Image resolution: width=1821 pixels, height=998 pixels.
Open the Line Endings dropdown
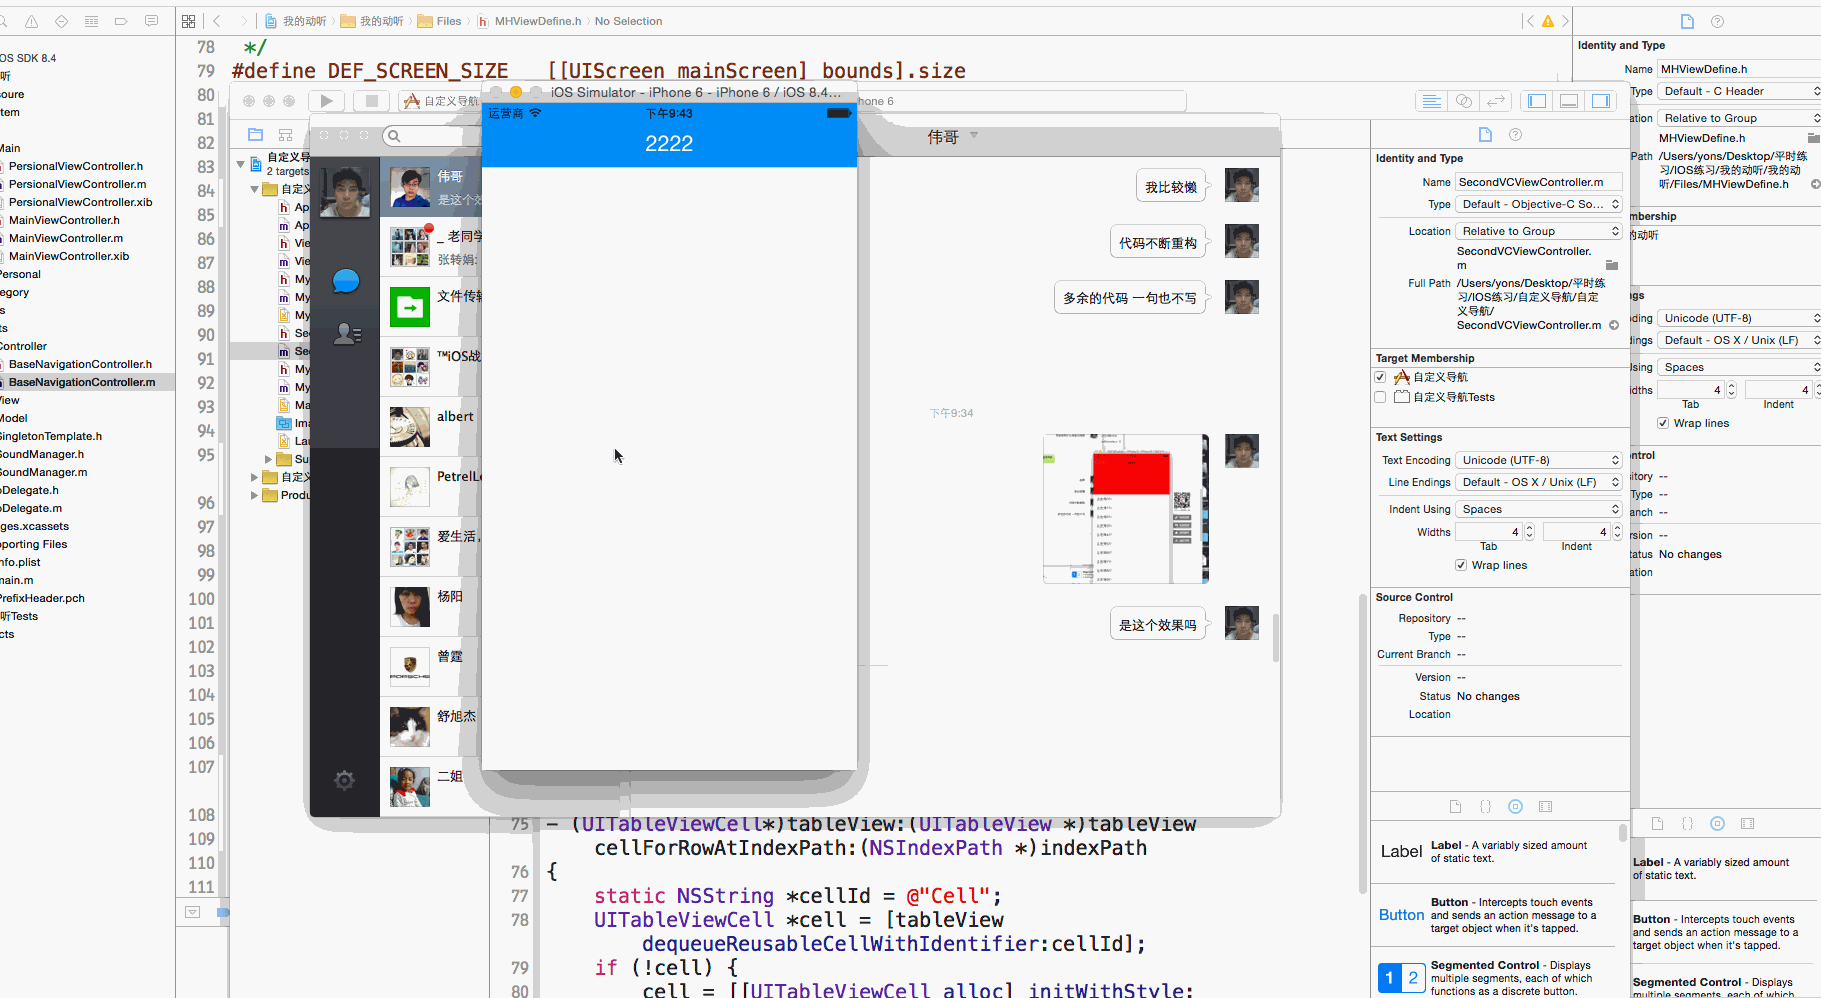pyautogui.click(x=1538, y=482)
